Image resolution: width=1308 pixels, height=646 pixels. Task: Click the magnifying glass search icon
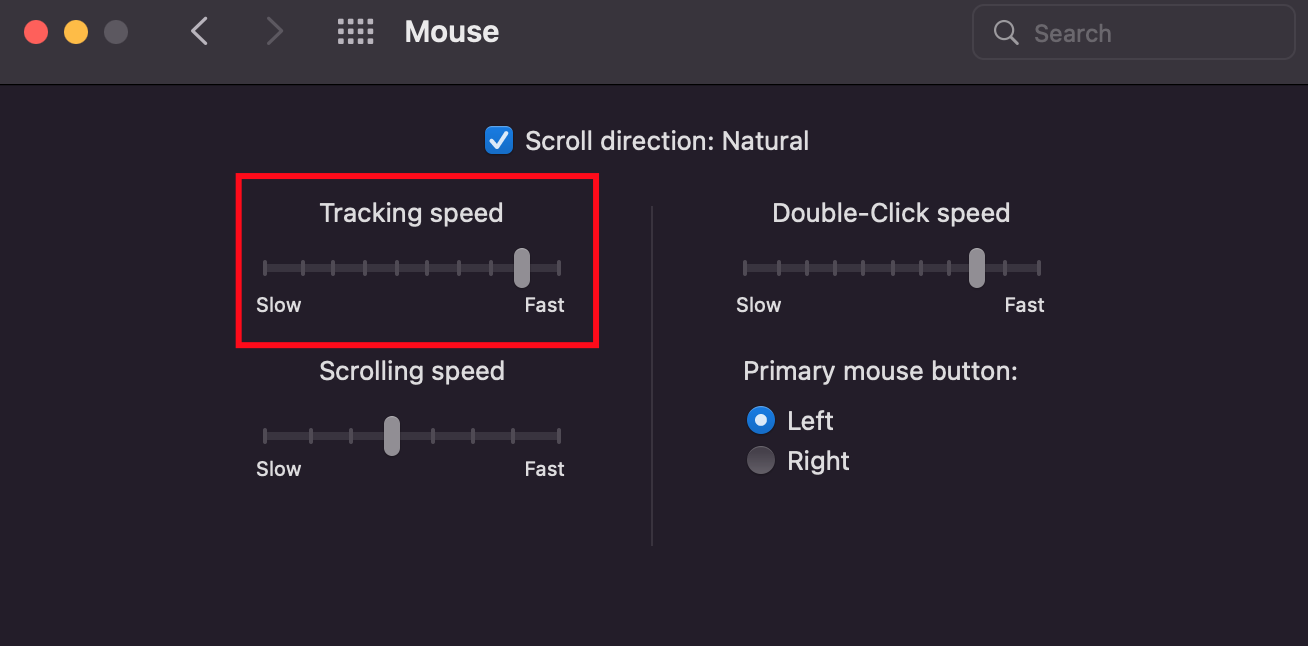[1006, 32]
